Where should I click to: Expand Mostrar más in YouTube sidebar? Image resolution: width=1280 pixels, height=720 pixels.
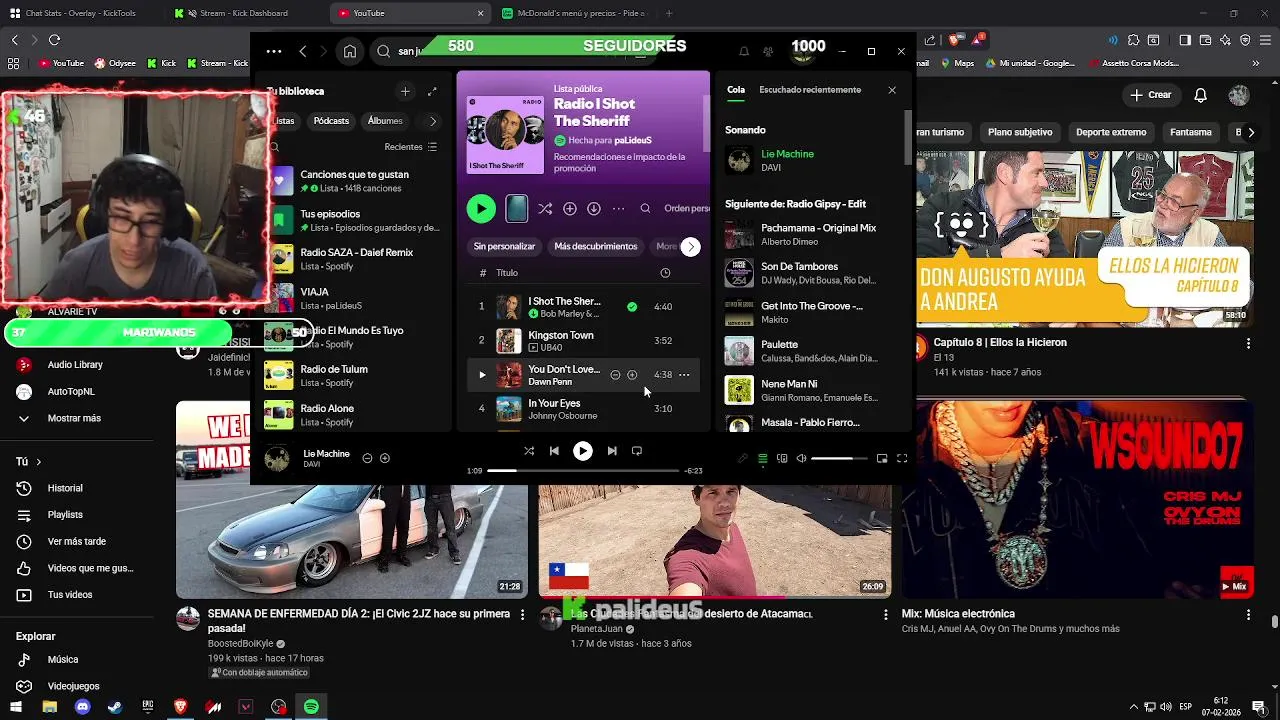pyautogui.click(x=74, y=418)
